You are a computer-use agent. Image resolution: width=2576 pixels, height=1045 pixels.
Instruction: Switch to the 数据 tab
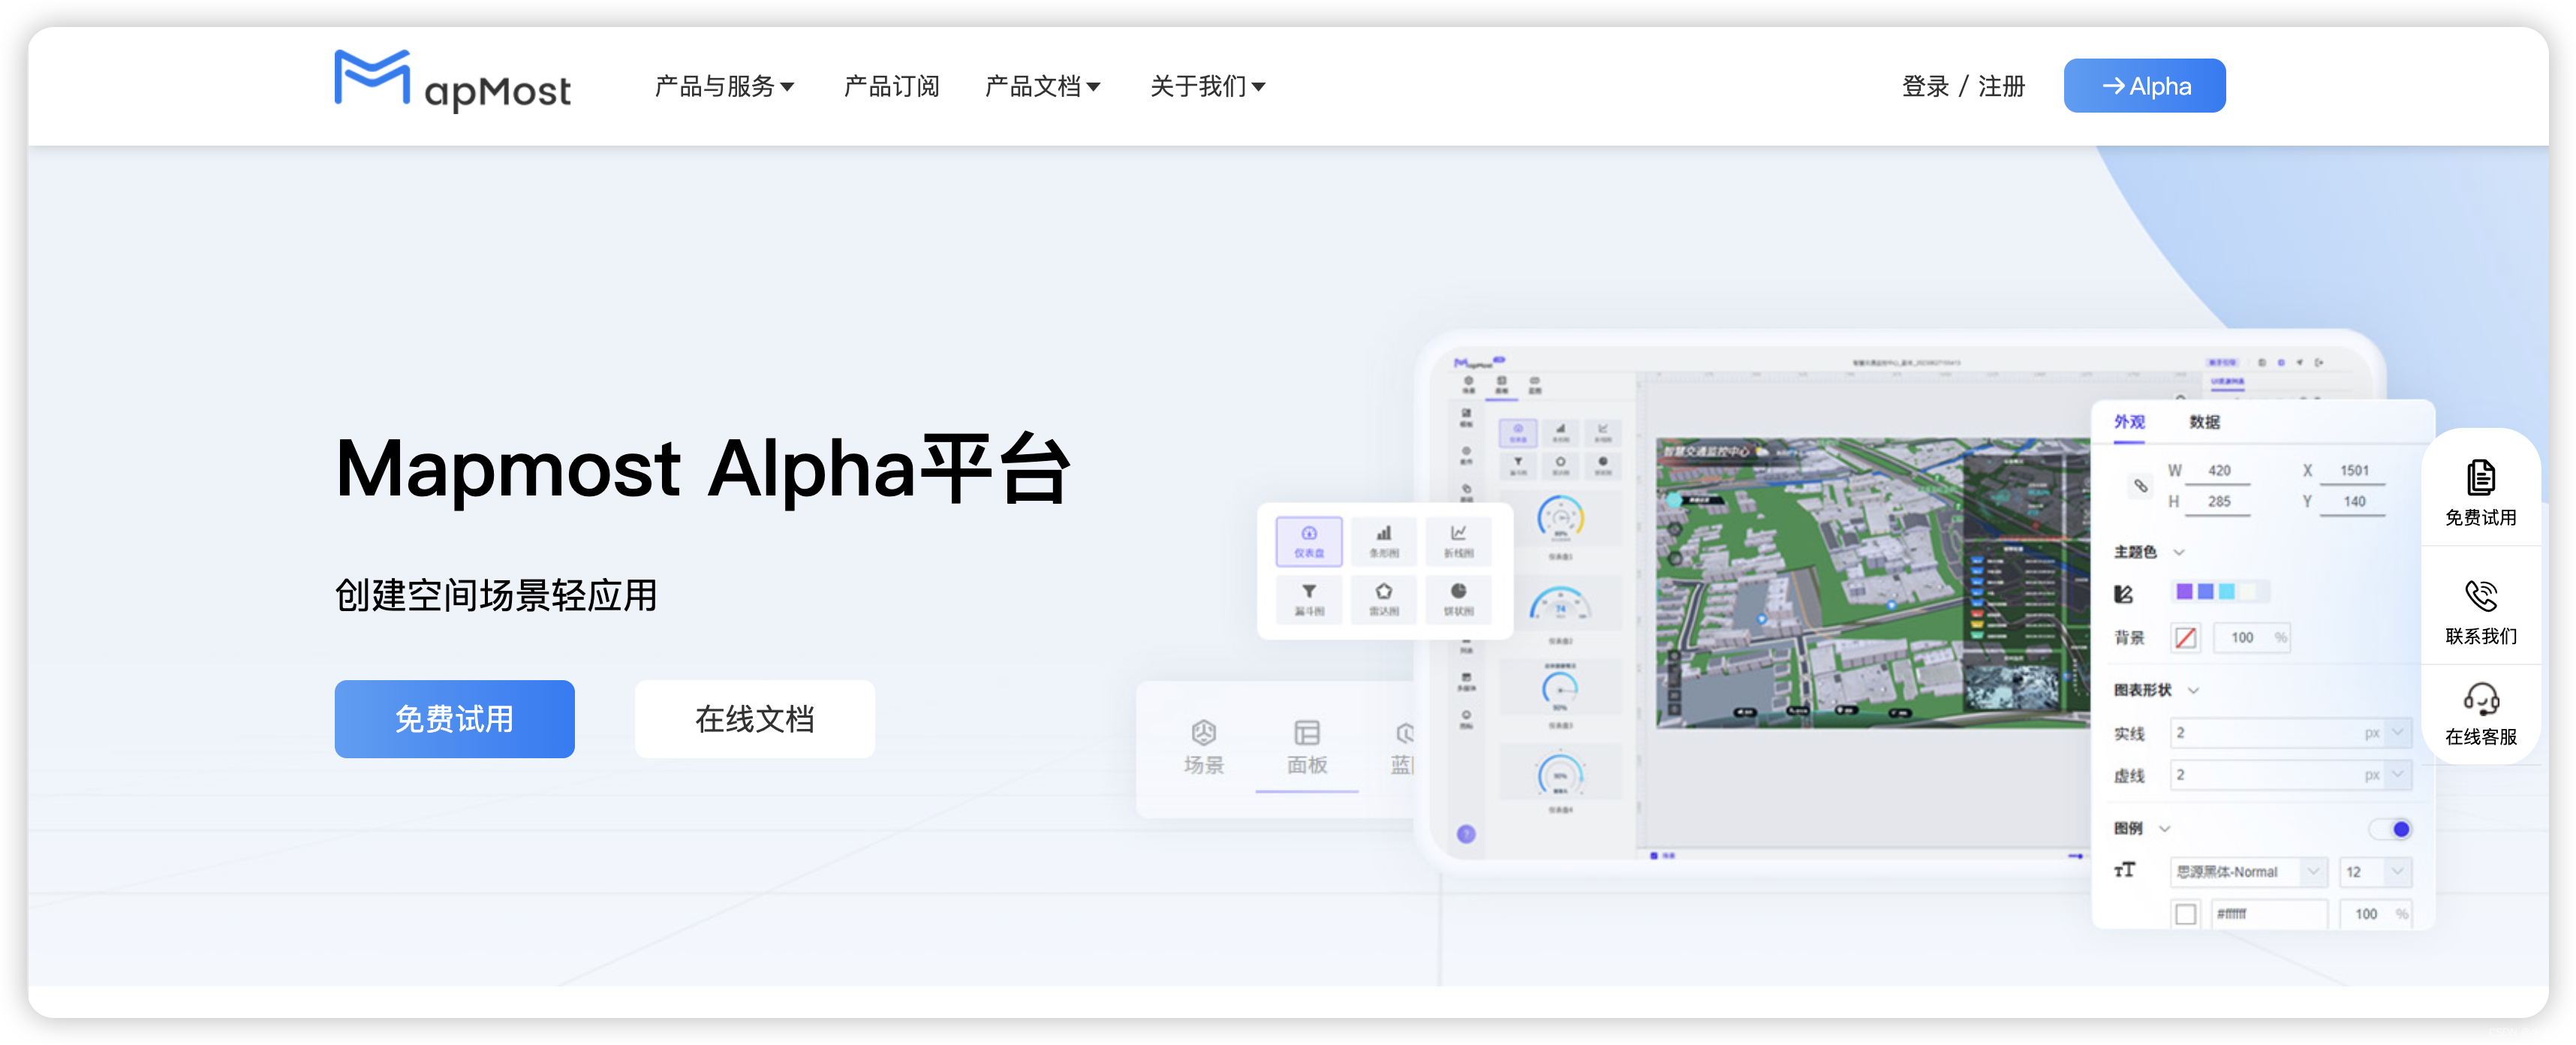pyautogui.click(x=2204, y=422)
